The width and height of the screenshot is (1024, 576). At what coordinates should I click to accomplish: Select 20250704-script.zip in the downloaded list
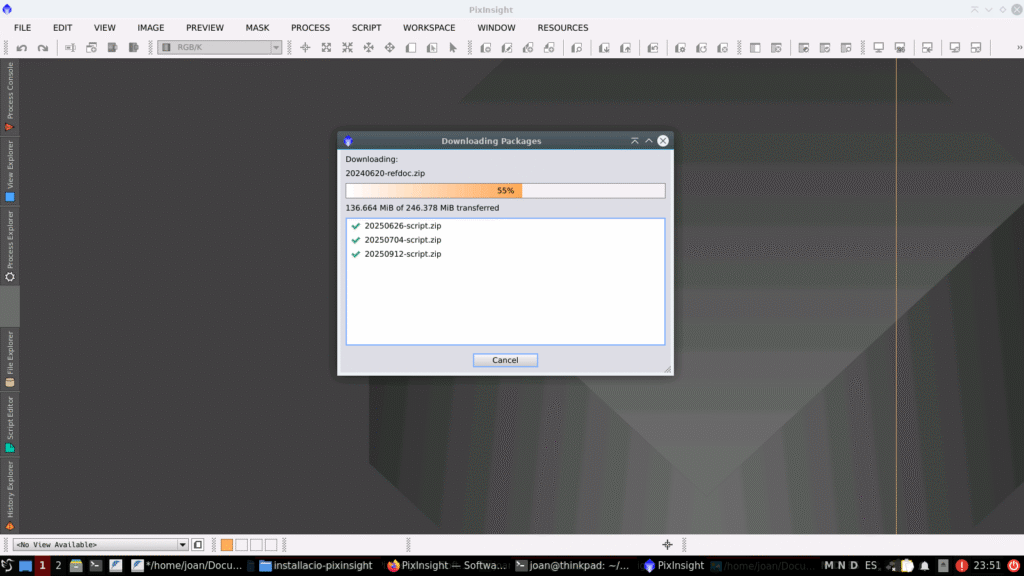coord(402,240)
